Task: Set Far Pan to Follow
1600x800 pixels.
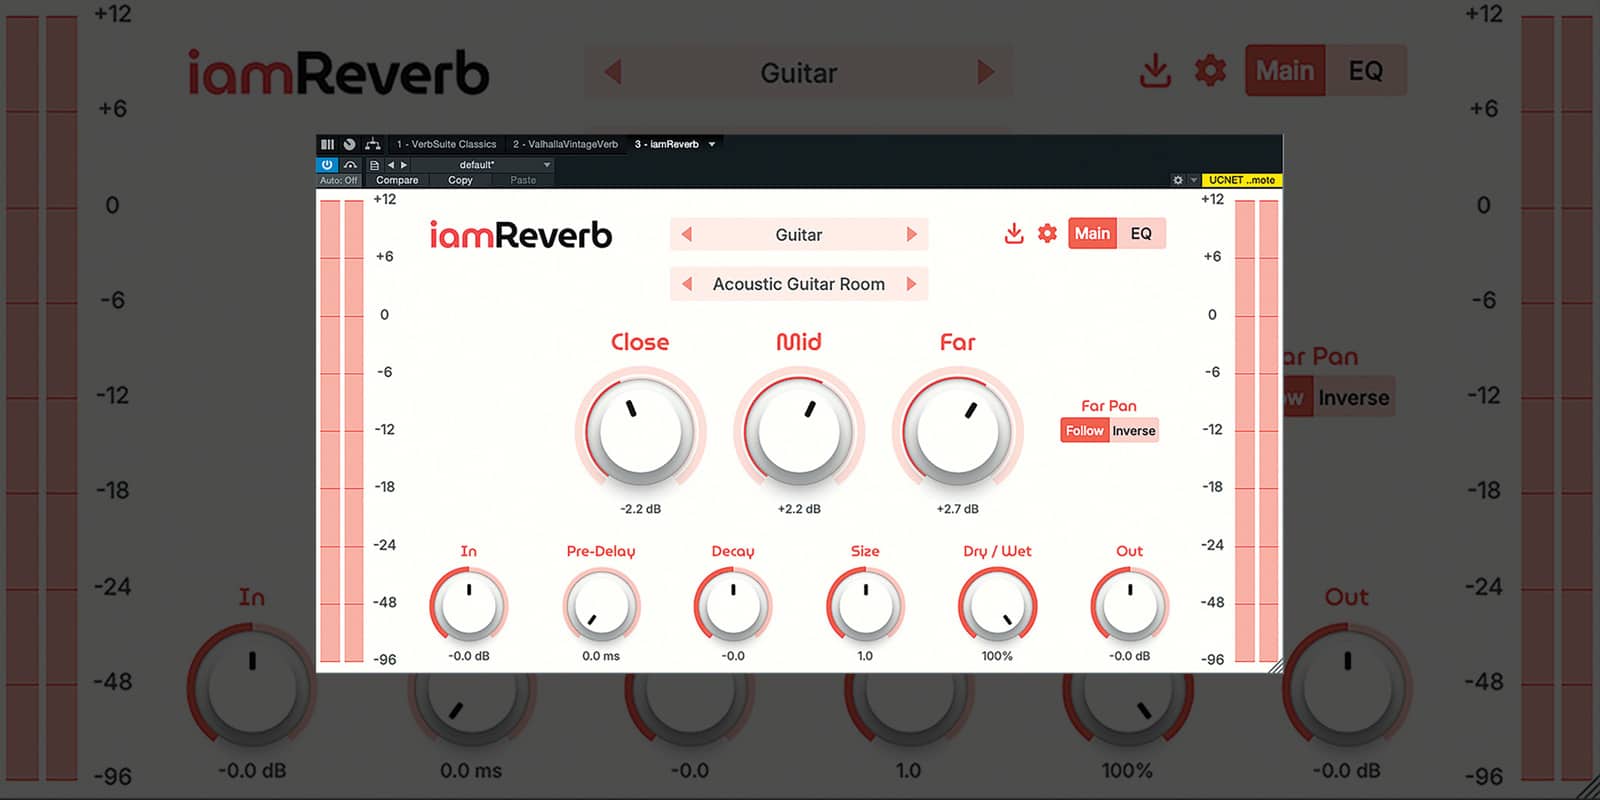Action: click(x=1085, y=431)
